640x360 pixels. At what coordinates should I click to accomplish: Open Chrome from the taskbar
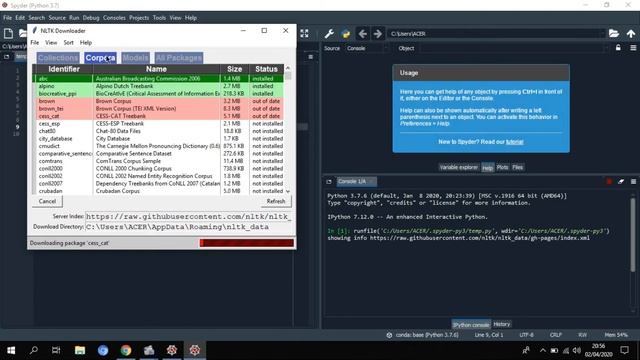click(x=126, y=350)
